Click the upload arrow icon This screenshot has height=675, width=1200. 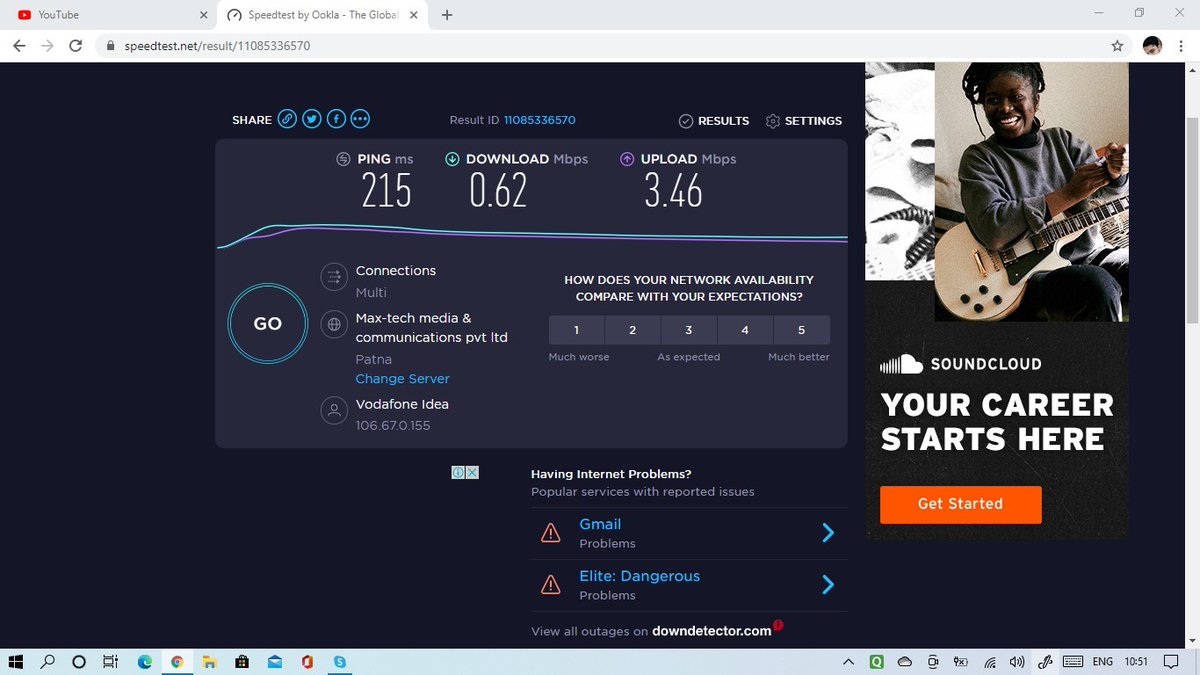click(627, 159)
